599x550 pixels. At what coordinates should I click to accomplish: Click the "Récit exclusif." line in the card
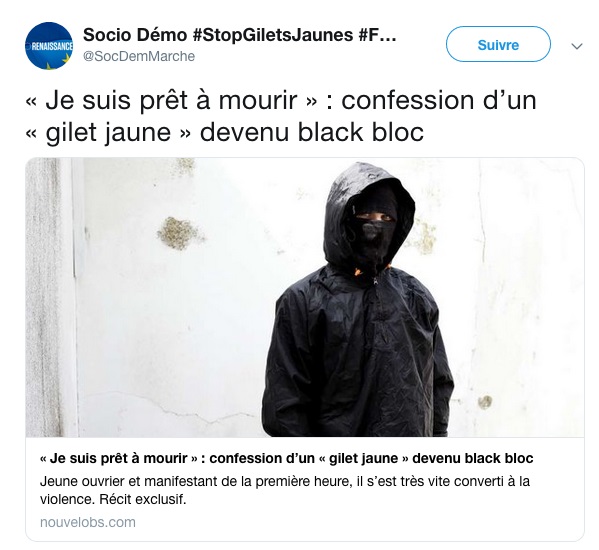tap(142, 499)
